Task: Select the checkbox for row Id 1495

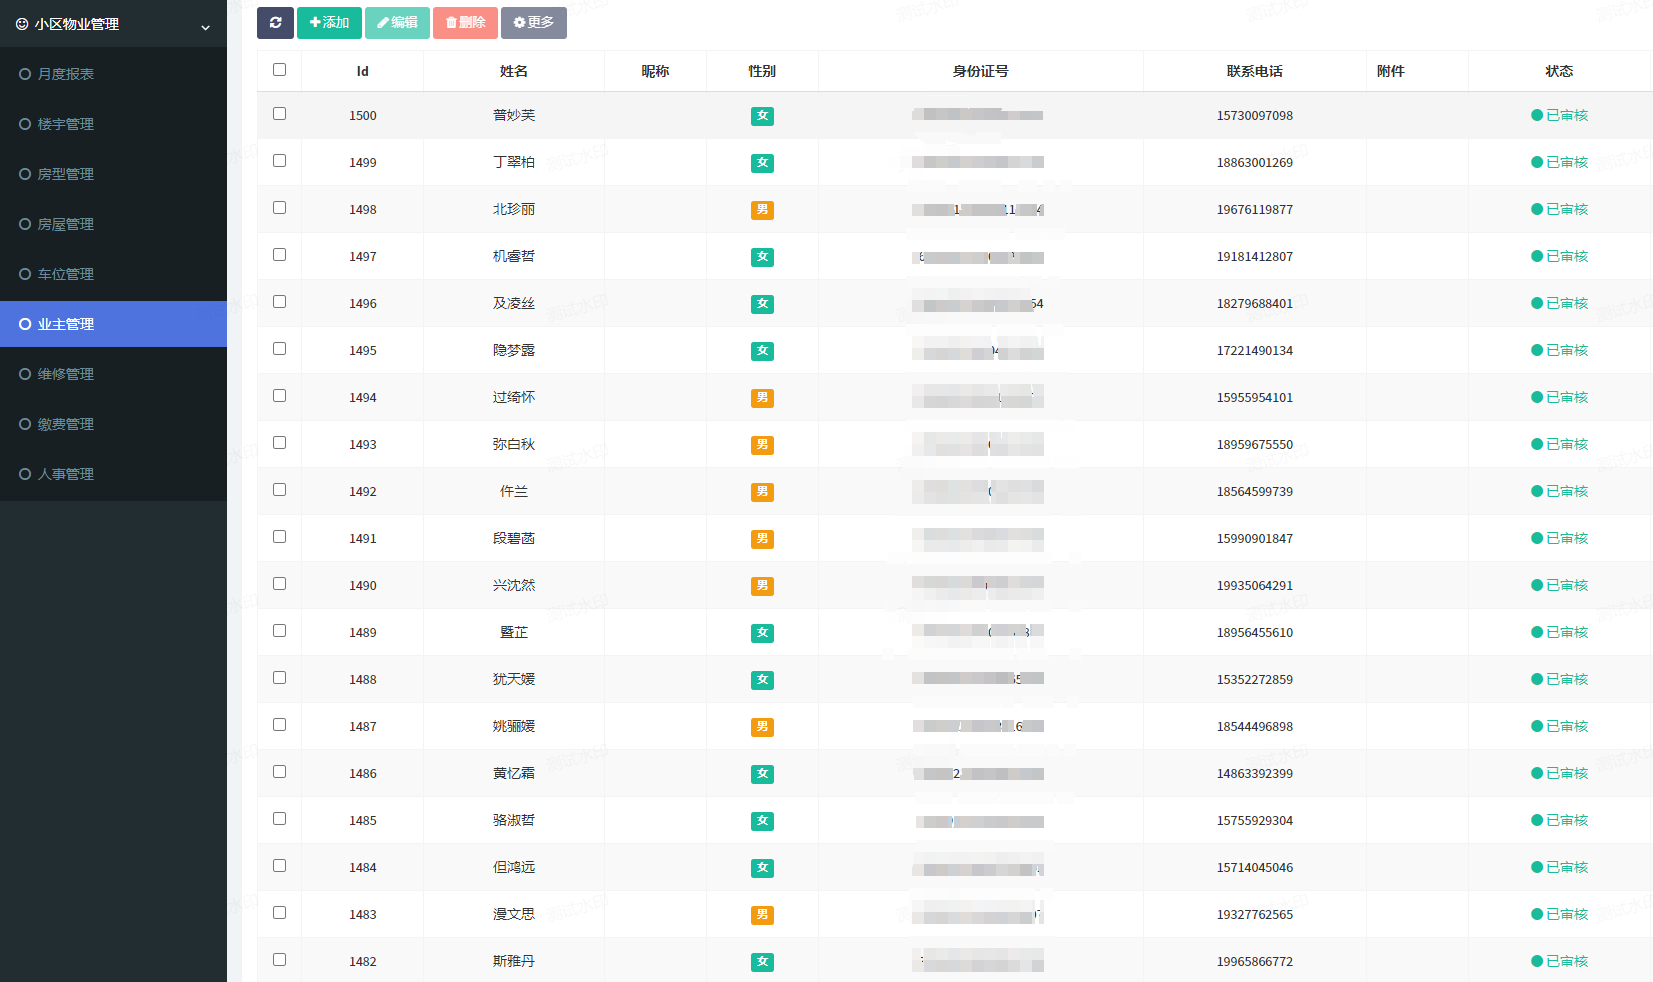Action: pos(279,349)
